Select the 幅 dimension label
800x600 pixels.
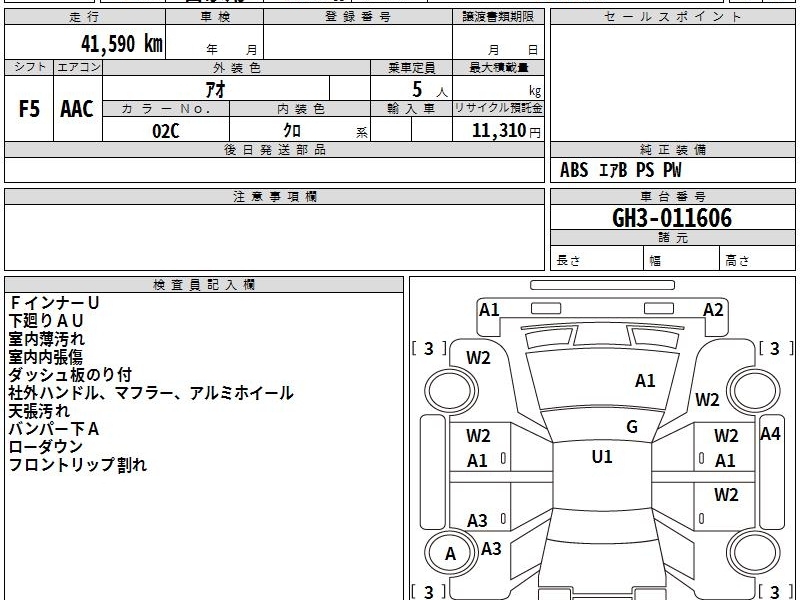(655, 261)
